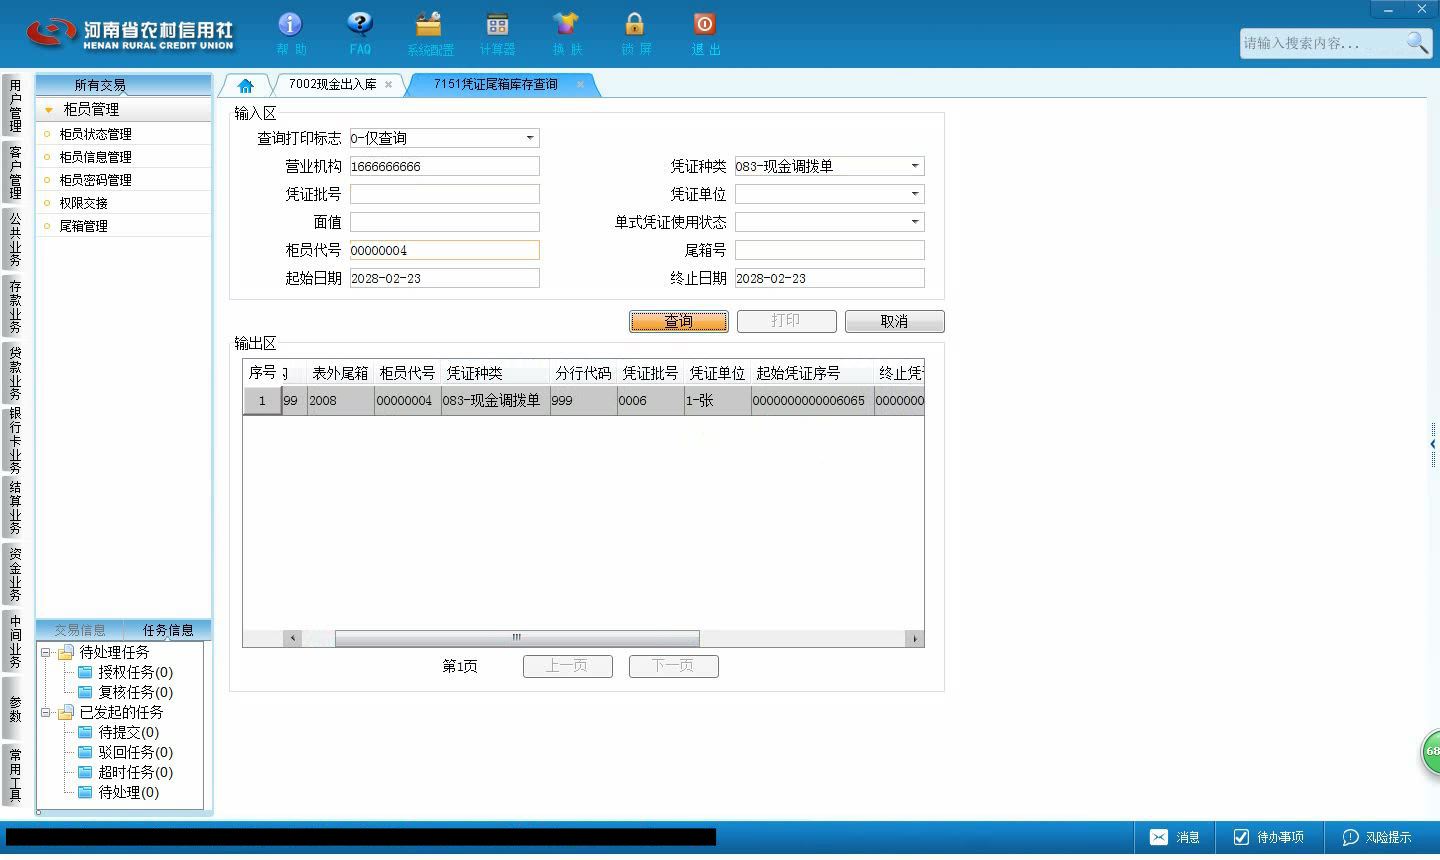Open 消息 messages in status bar

[1174, 837]
